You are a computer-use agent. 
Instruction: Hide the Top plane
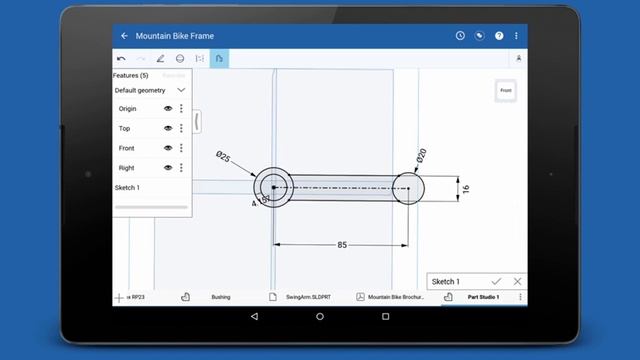(x=168, y=128)
